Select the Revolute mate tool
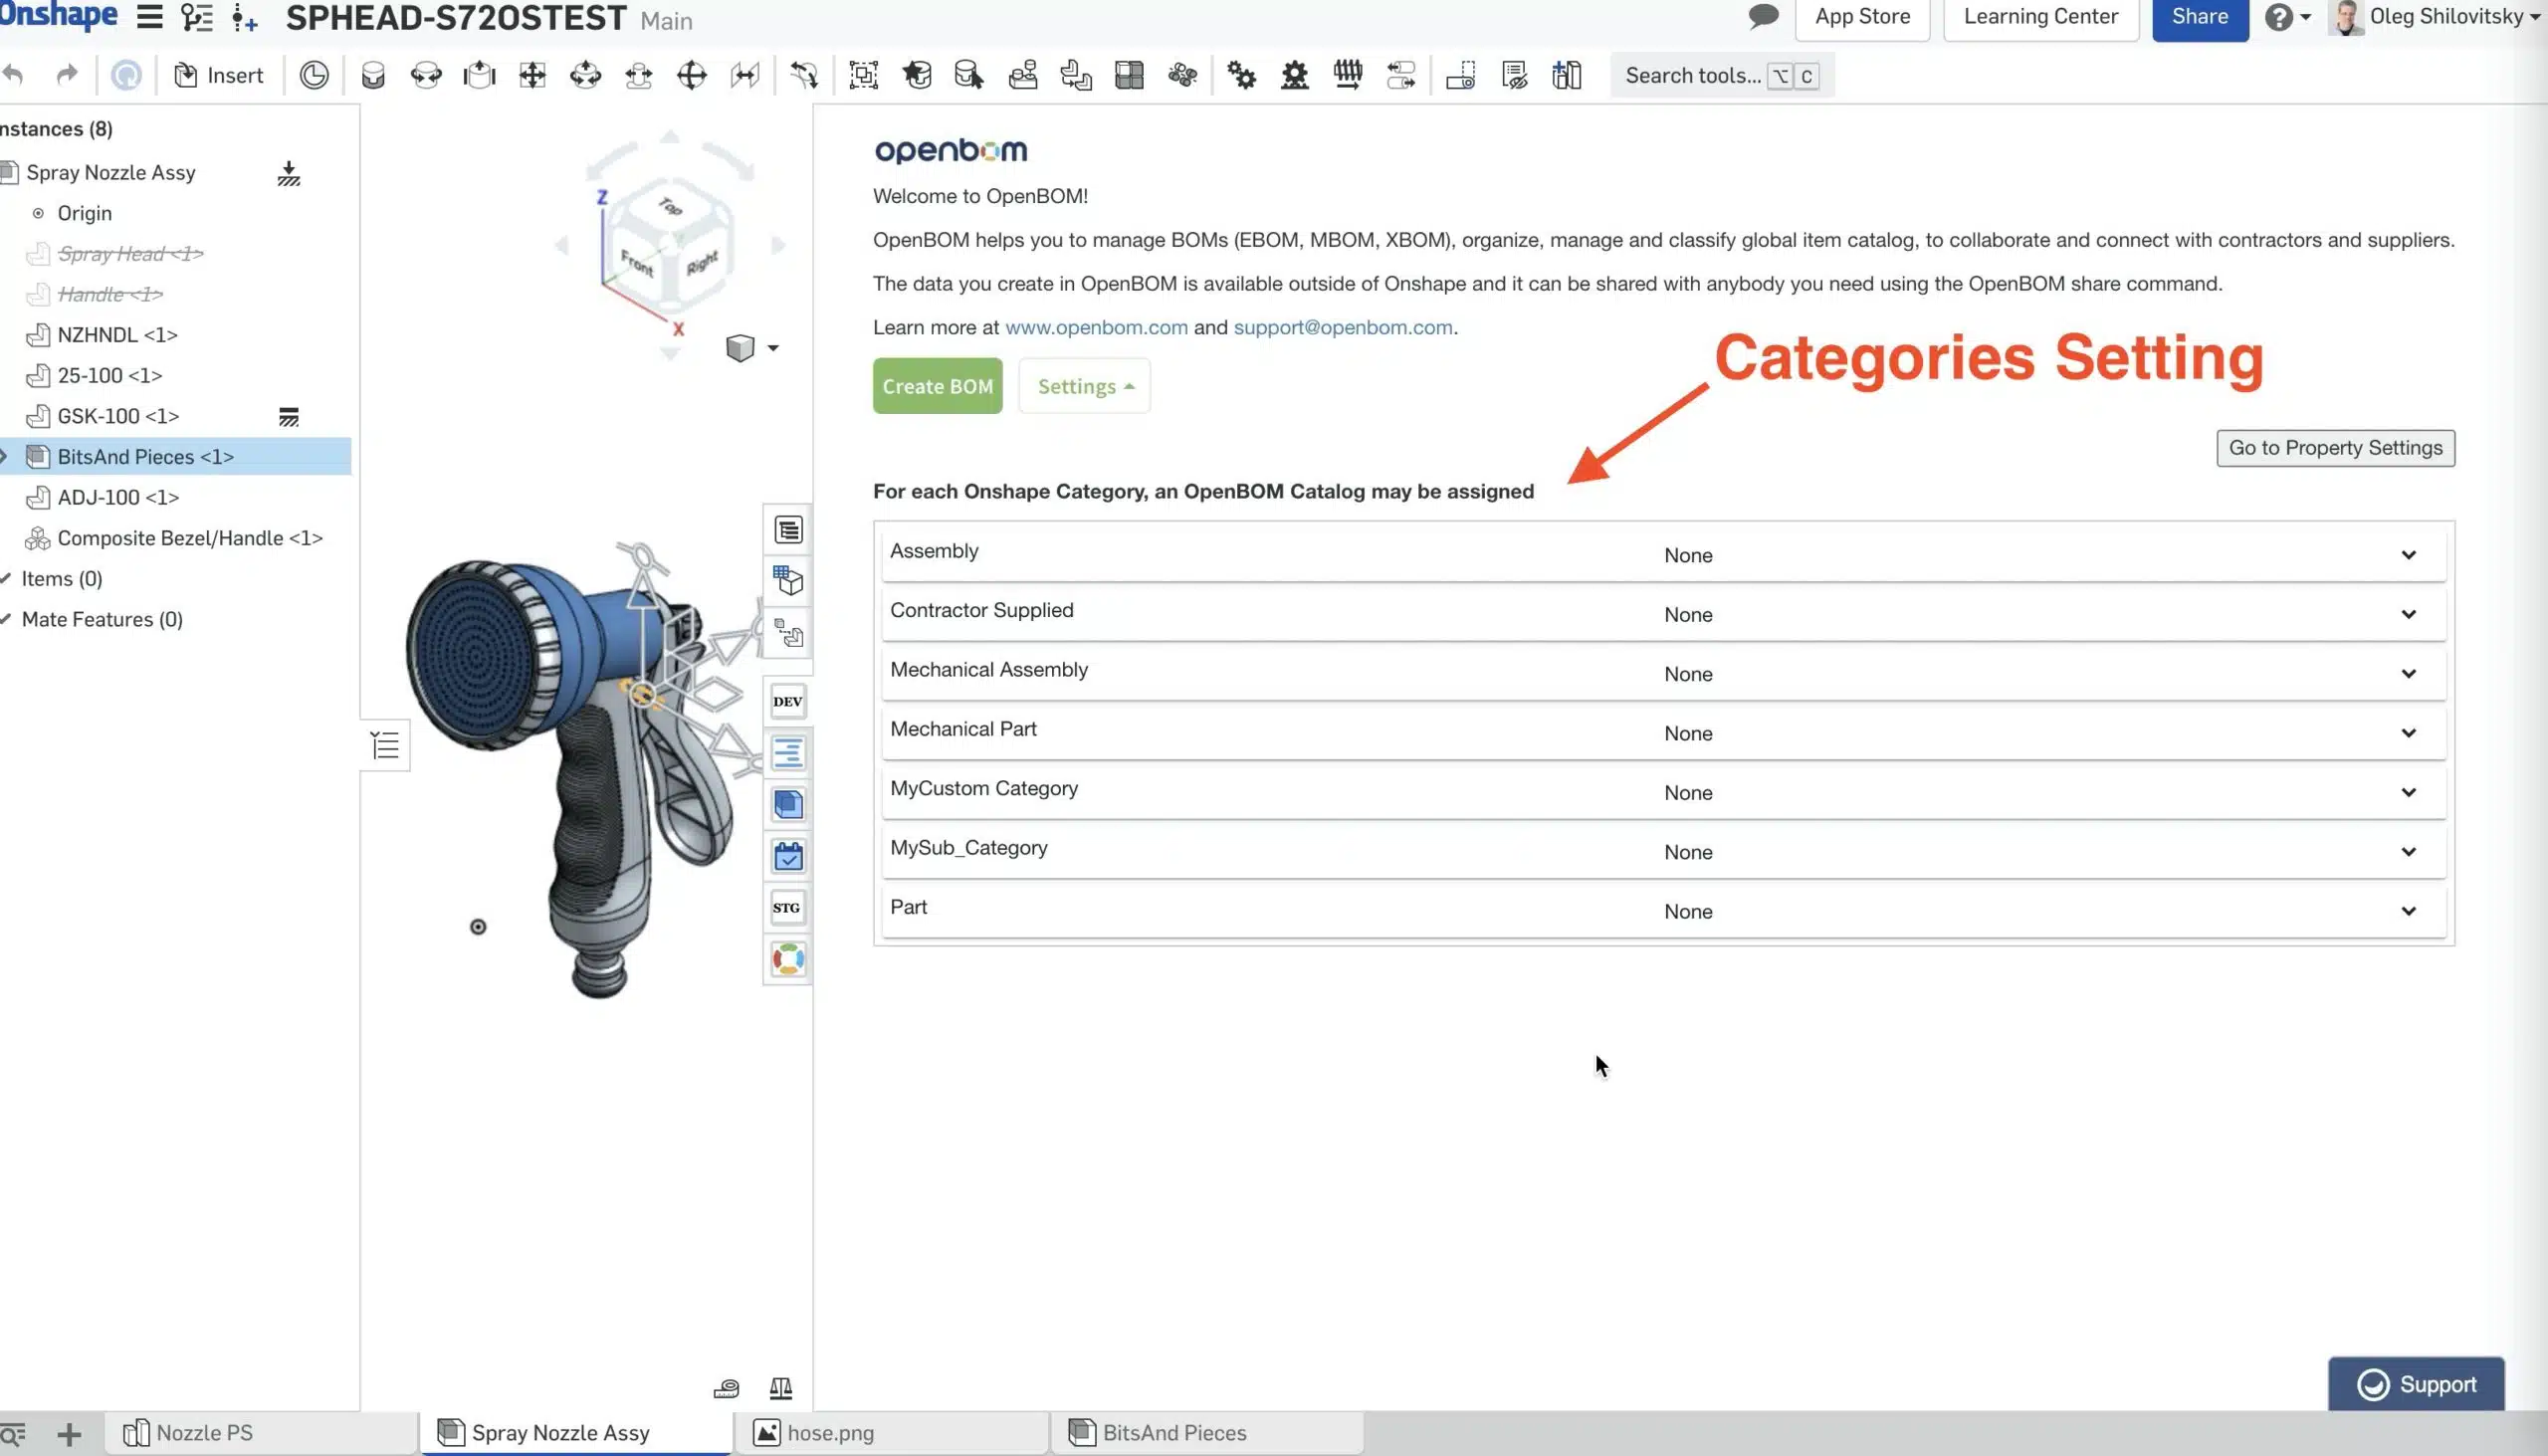Screen dimensions: 2548x1456 426,75
